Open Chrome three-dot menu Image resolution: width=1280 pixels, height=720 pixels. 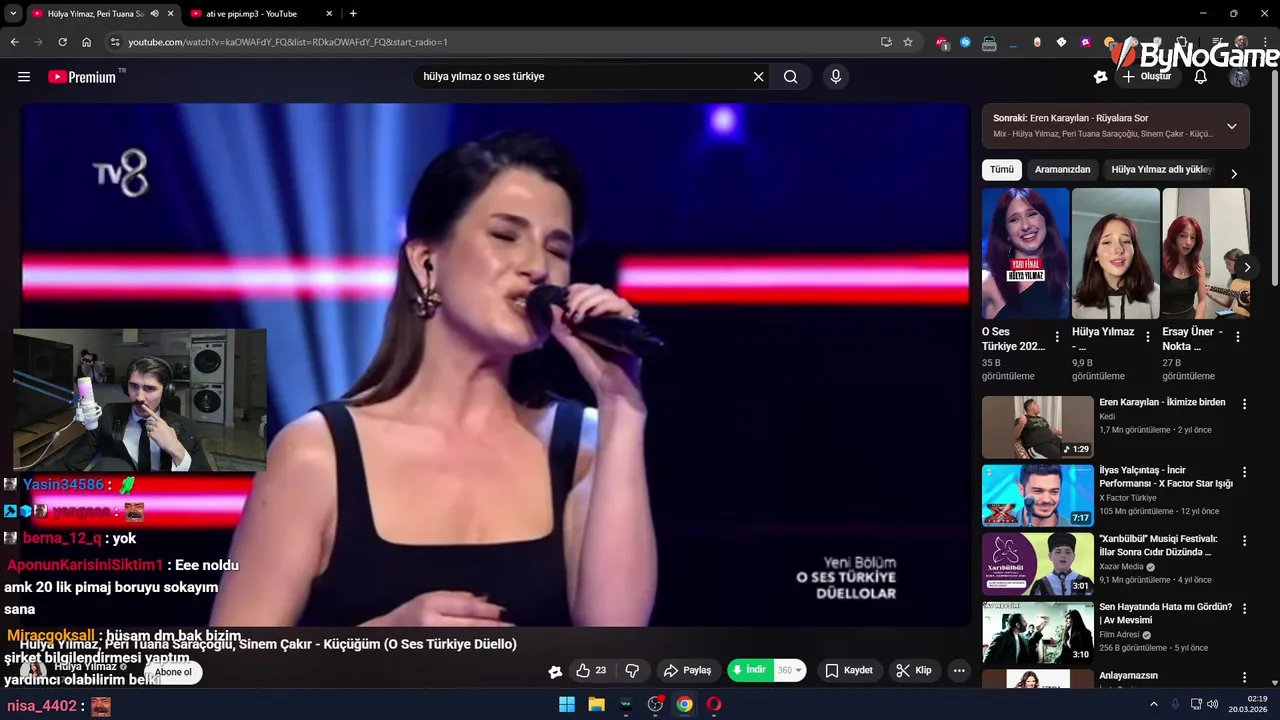tap(1267, 42)
